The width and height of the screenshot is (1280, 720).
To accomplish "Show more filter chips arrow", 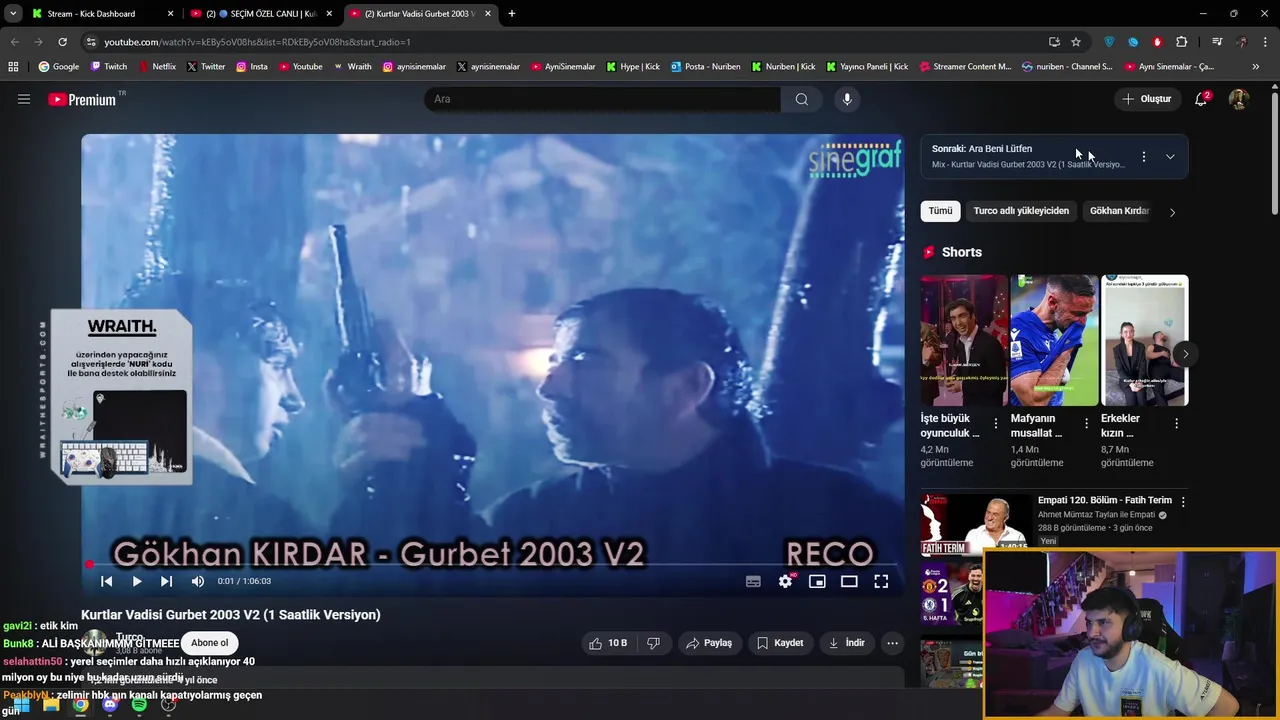I will 1172,212.
